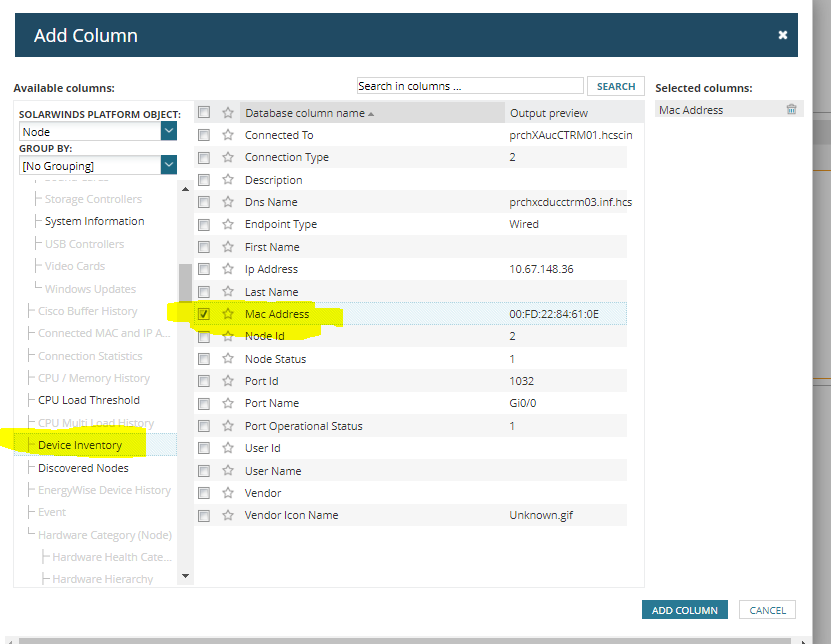Image resolution: width=831 pixels, height=644 pixels.
Task: Check the Connected To checkbox
Action: (x=204, y=135)
